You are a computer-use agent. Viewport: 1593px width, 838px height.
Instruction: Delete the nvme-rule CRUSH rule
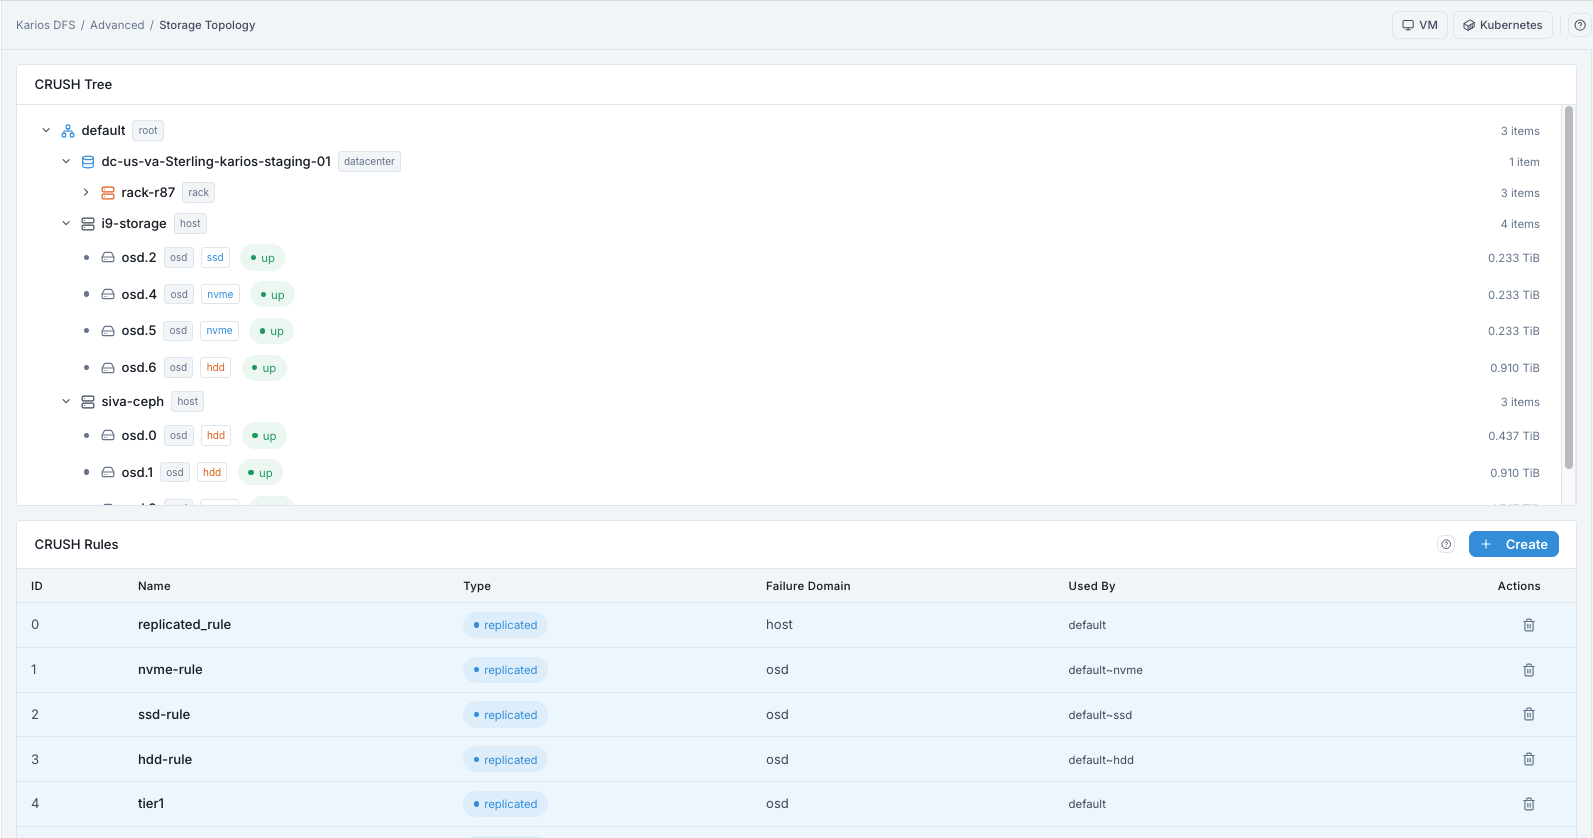coord(1529,670)
